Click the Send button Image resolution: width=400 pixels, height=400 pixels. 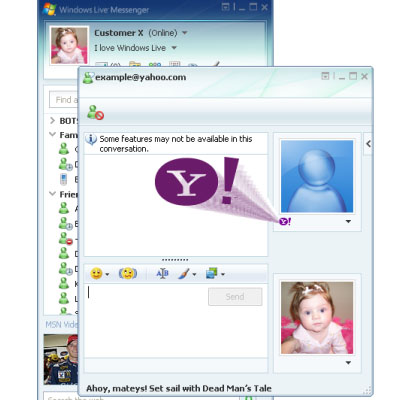click(x=235, y=297)
